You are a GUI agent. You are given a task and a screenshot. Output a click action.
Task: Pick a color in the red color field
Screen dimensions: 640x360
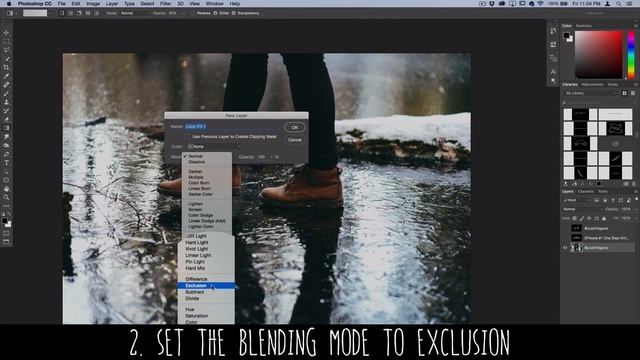click(x=599, y=55)
